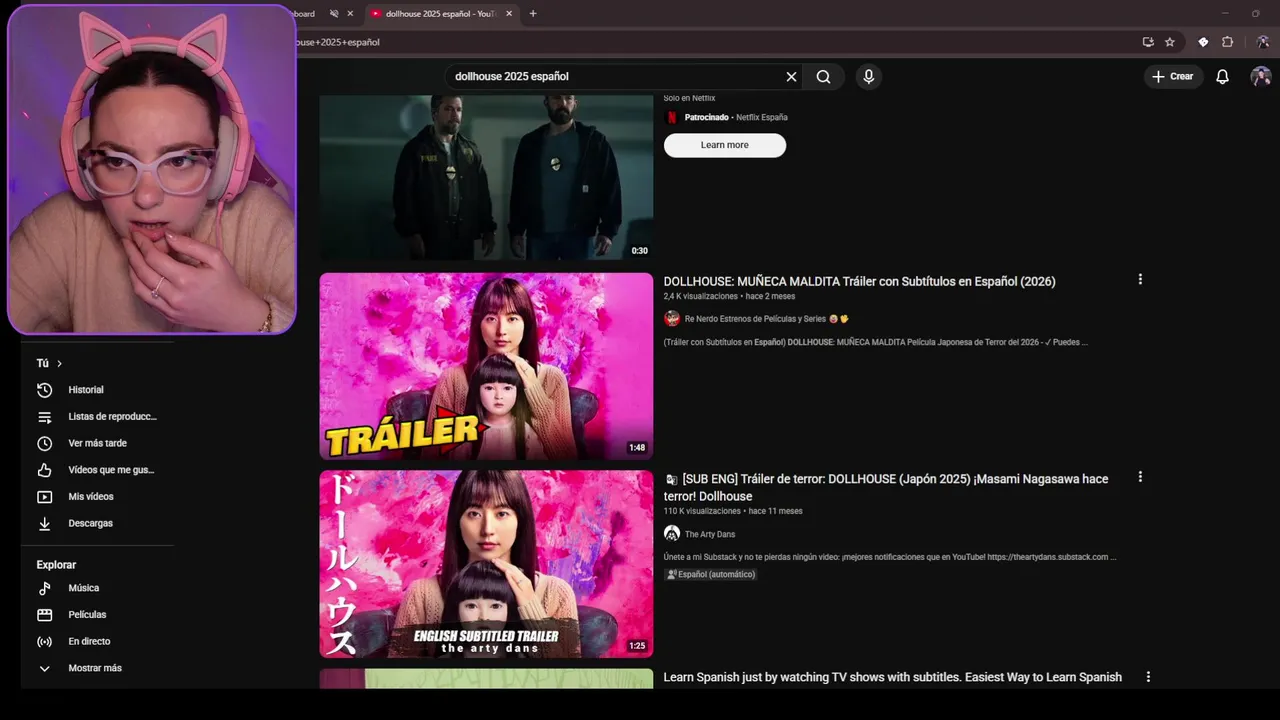This screenshot has width=1280, height=720.
Task: Open the browser profile avatar
Action: (1263, 42)
